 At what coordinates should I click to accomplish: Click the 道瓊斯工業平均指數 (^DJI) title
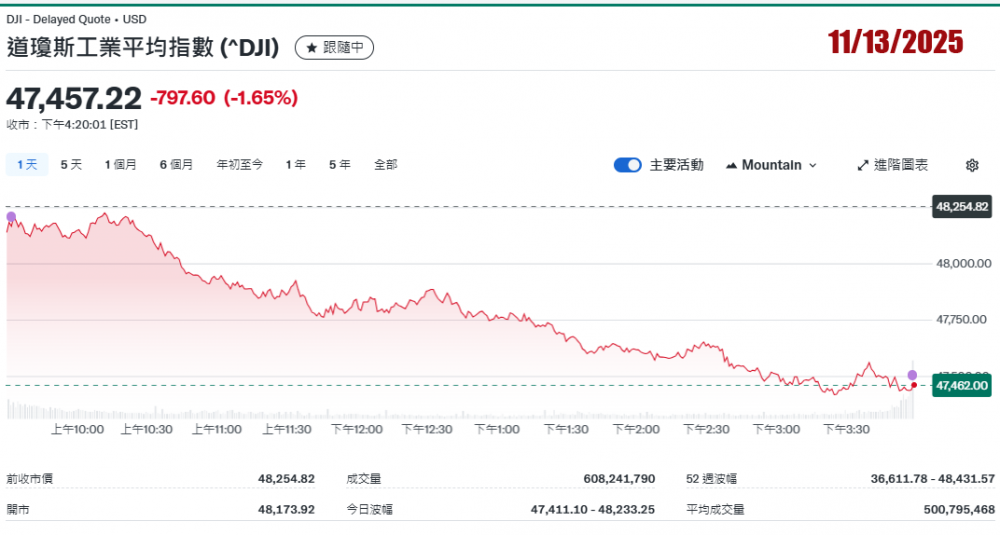tap(143, 47)
